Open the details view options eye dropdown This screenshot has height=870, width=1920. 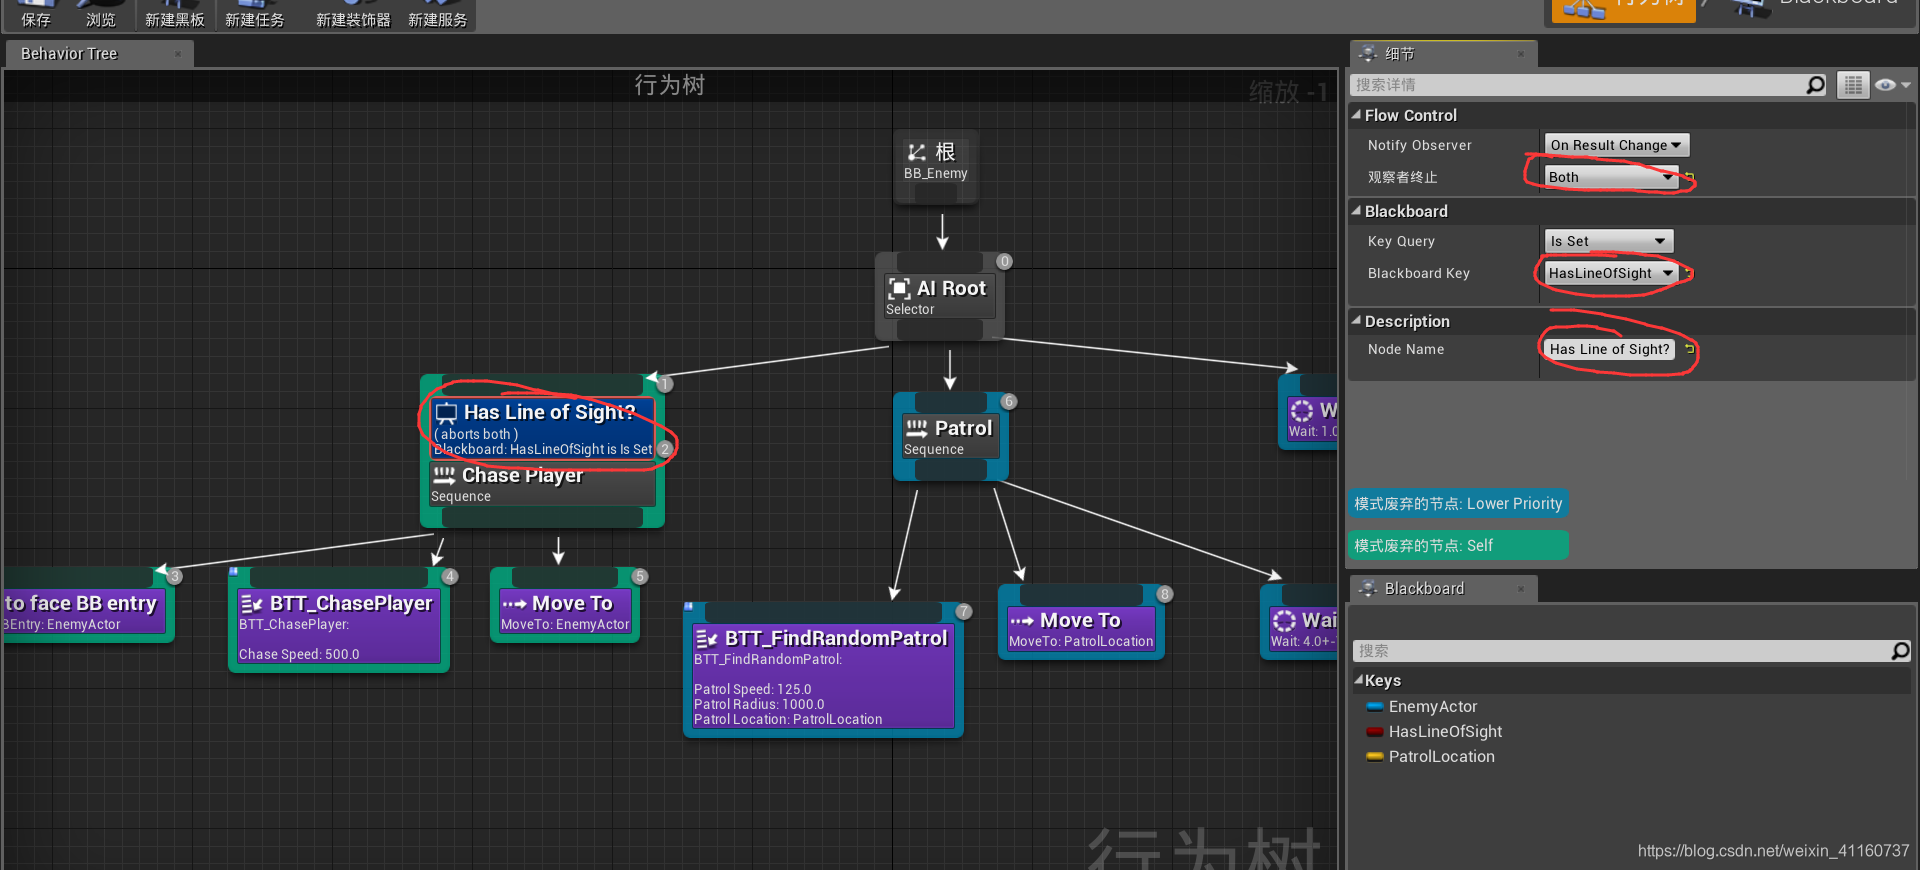(x=1892, y=85)
